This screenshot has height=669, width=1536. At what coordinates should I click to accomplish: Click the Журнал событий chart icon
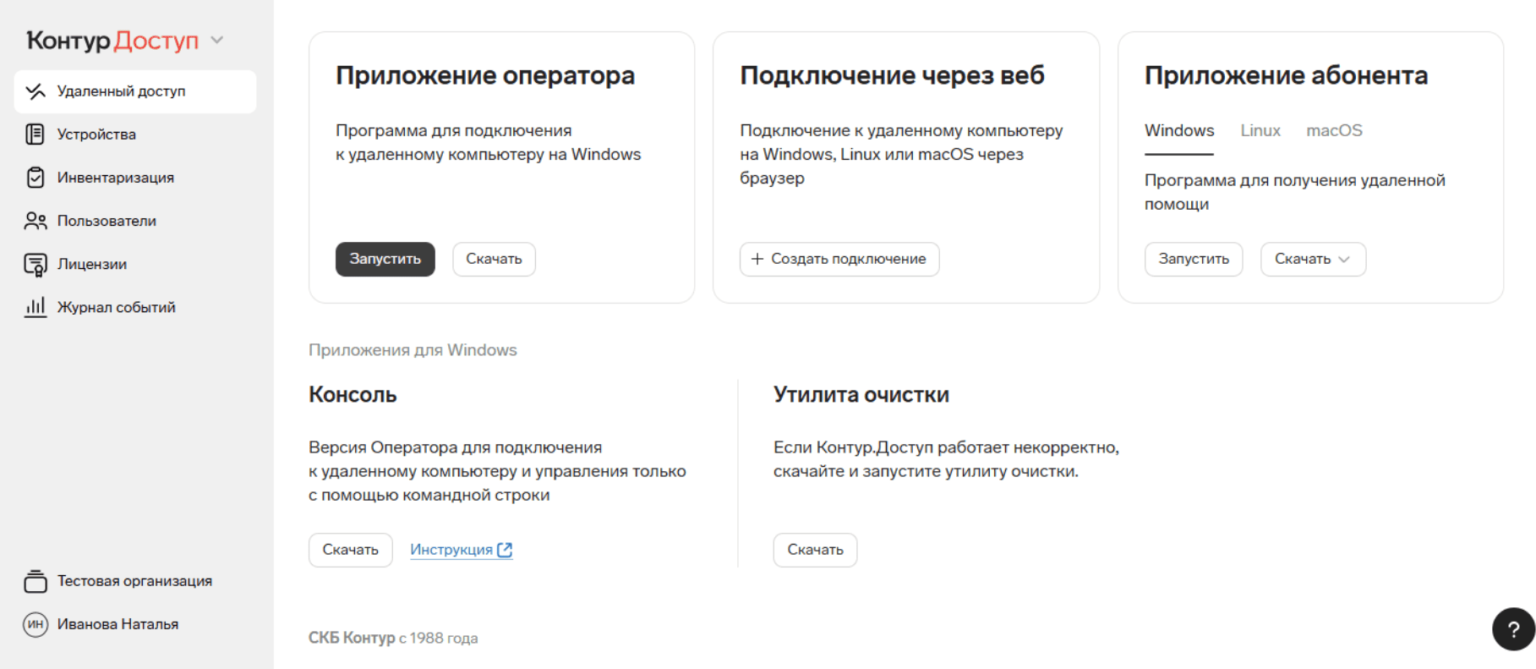pyautogui.click(x=36, y=308)
